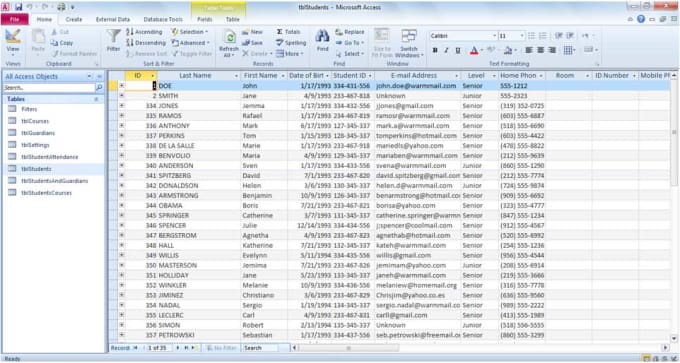Save the current record
The image size is (680, 363).
252,43
